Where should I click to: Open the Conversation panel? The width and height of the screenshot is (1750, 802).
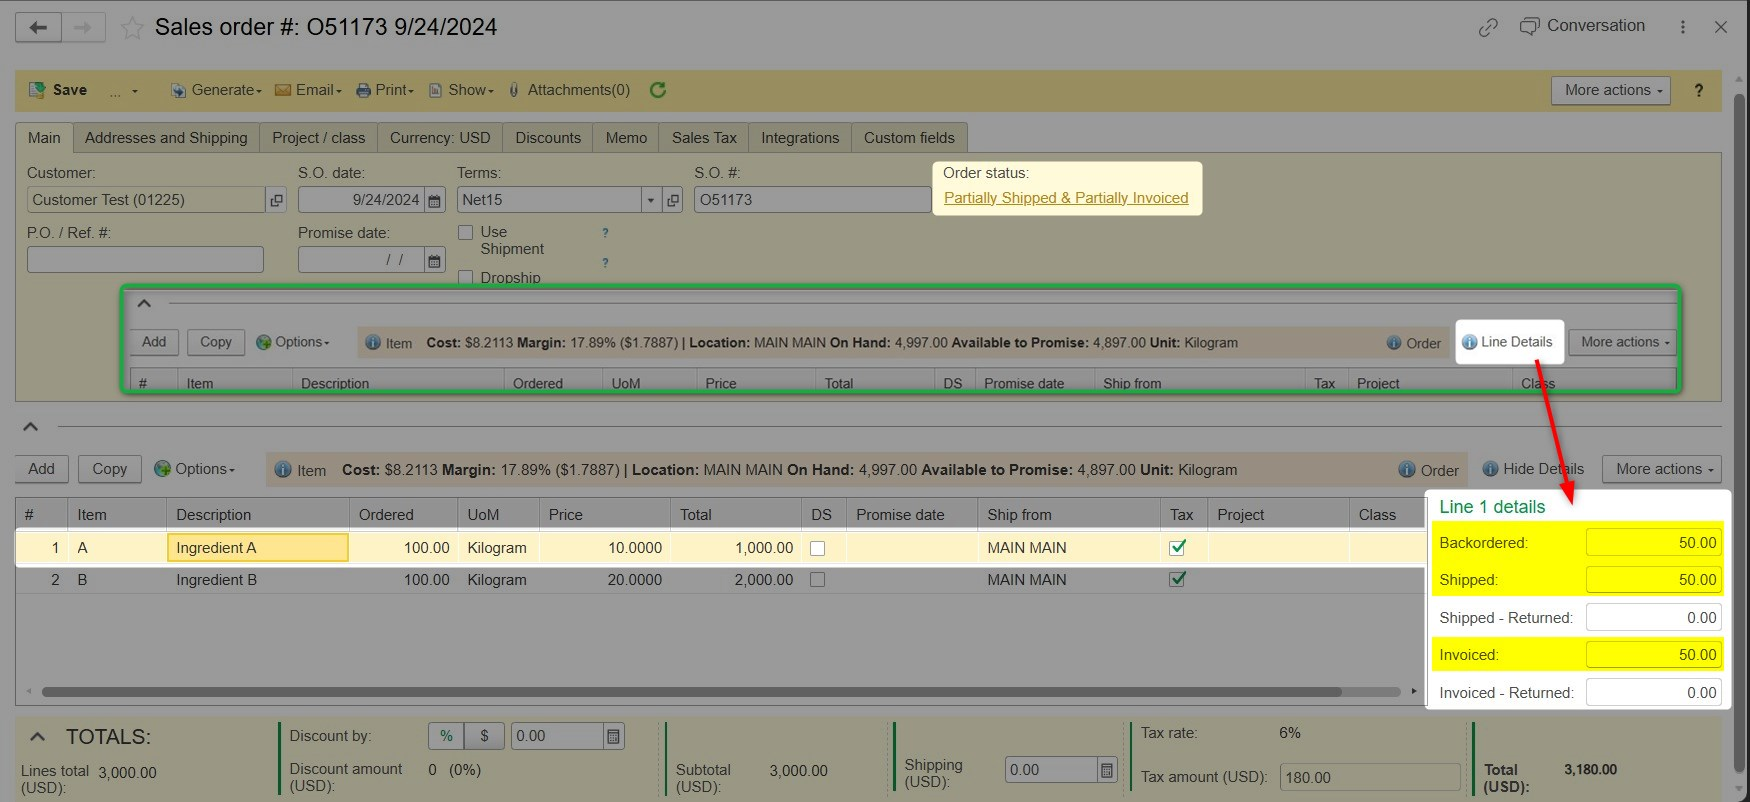[x=1582, y=26]
